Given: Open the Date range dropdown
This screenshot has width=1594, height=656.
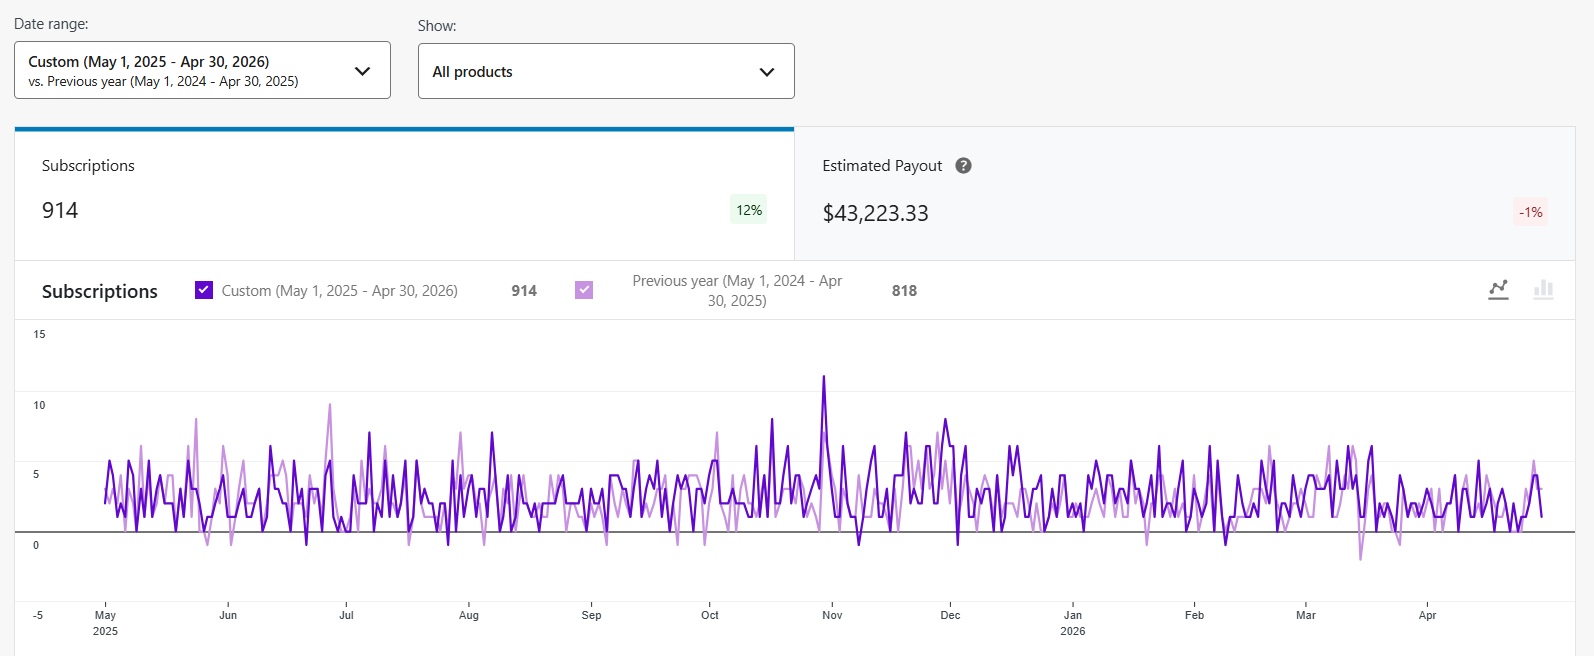Looking at the screenshot, I should [202, 70].
